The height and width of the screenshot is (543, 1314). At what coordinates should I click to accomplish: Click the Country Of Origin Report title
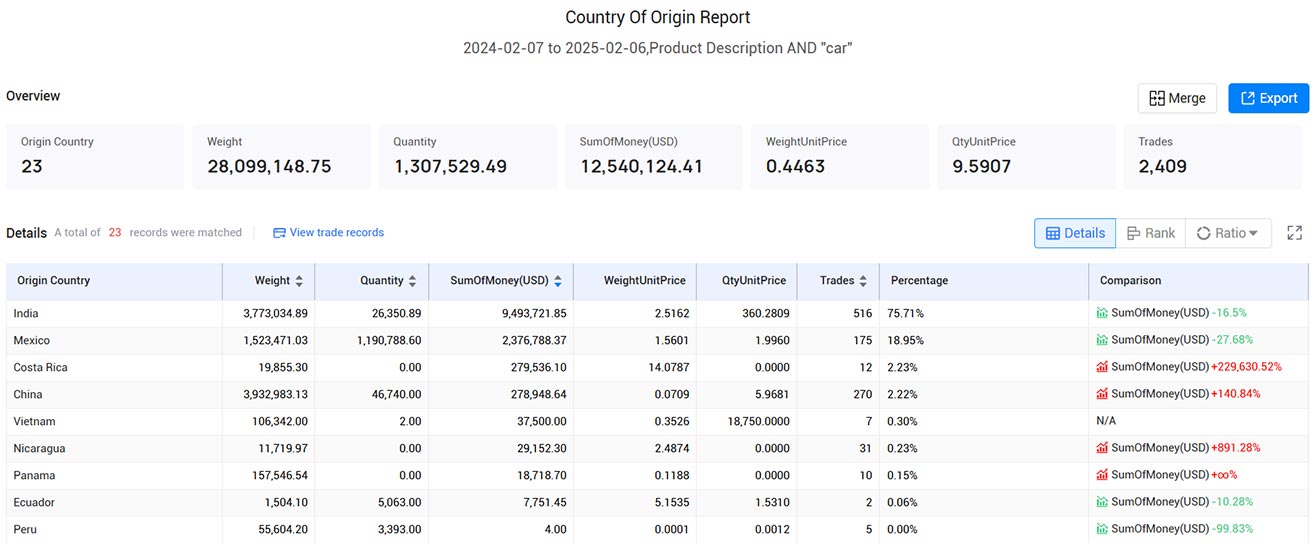click(657, 17)
